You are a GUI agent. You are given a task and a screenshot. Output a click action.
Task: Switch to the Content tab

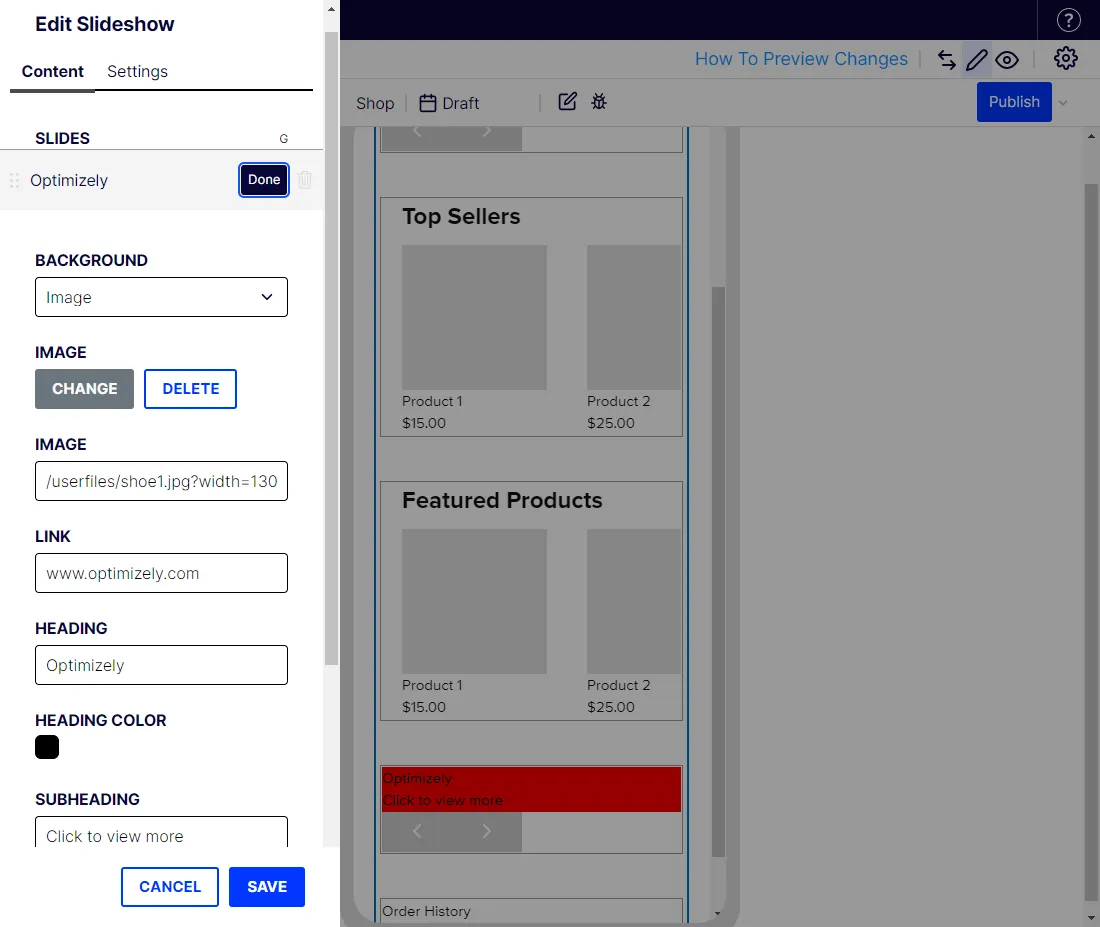pyautogui.click(x=53, y=72)
